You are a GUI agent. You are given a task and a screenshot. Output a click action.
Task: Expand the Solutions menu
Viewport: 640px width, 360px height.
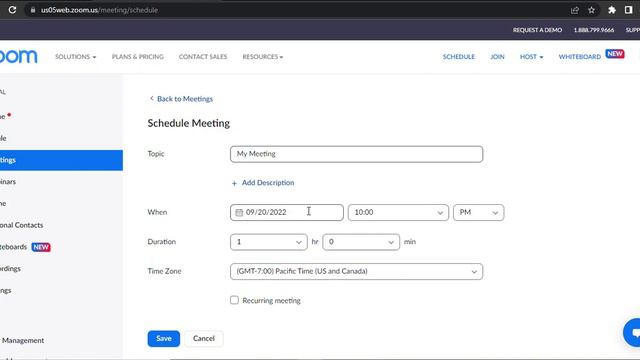76,57
